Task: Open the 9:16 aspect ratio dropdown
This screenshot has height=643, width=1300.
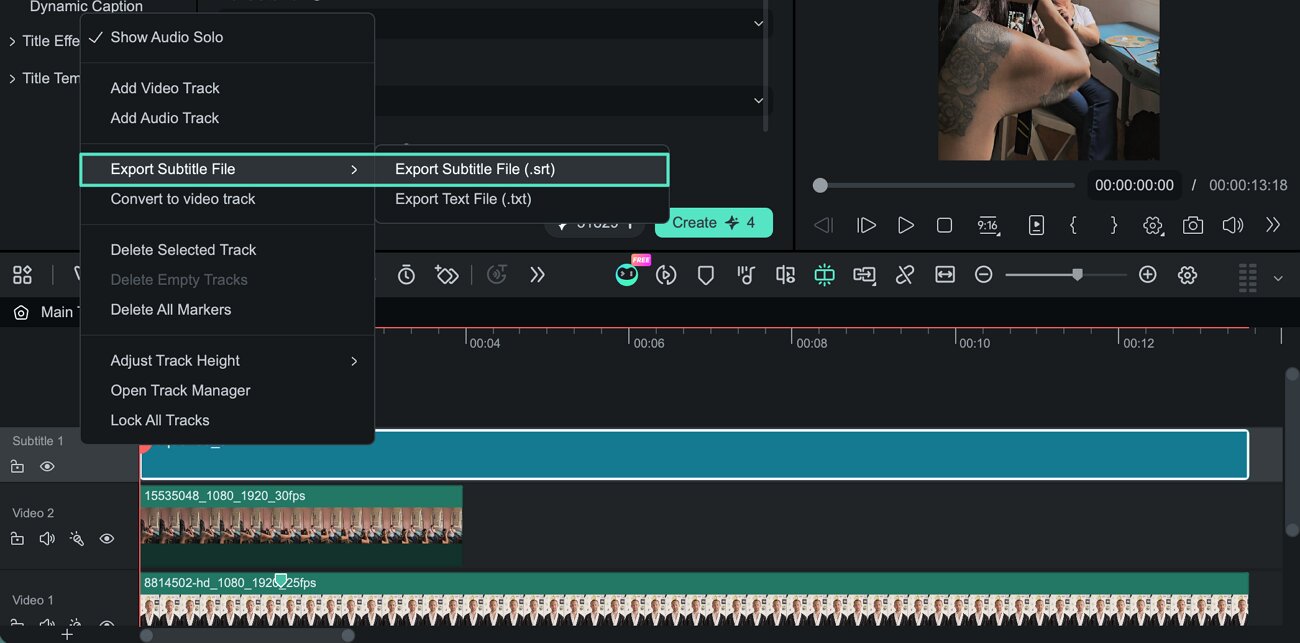Action: (x=988, y=226)
